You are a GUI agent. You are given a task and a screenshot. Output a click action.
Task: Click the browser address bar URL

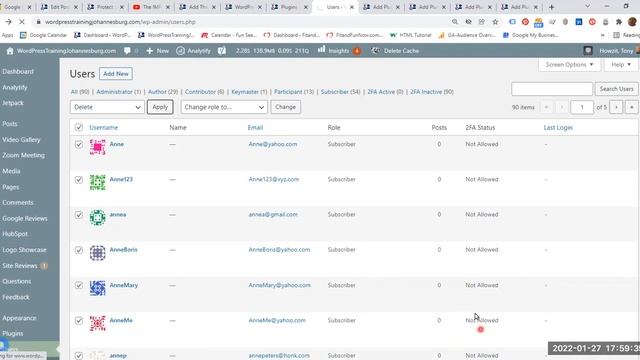[x=120, y=22]
